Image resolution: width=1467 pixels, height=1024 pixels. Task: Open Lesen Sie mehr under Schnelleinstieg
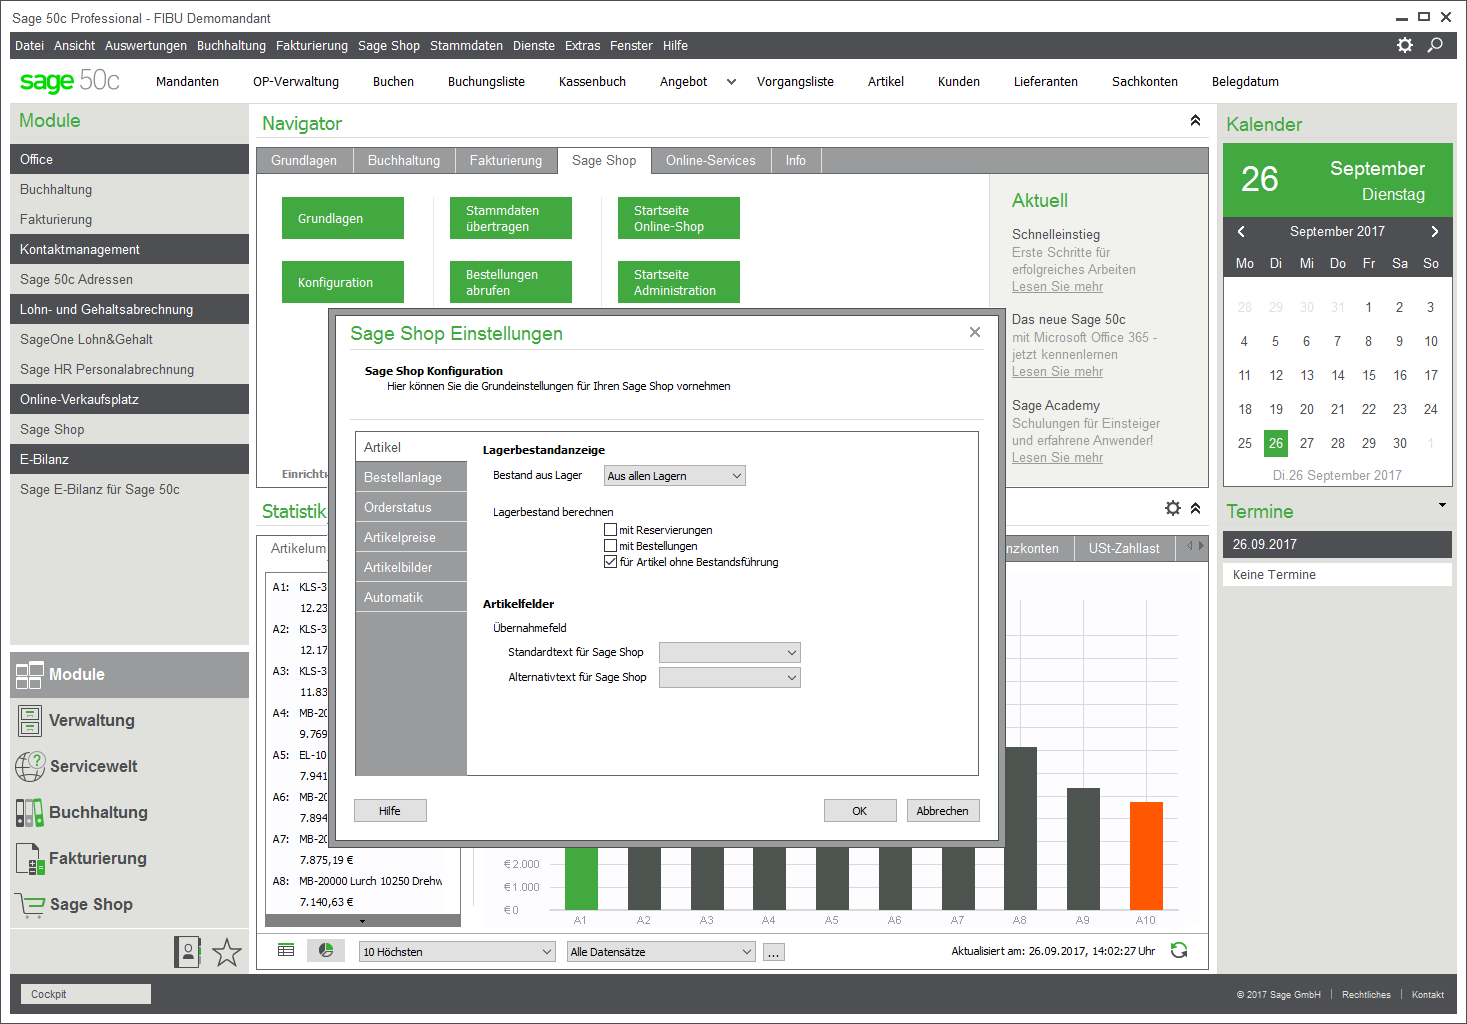click(x=1057, y=287)
